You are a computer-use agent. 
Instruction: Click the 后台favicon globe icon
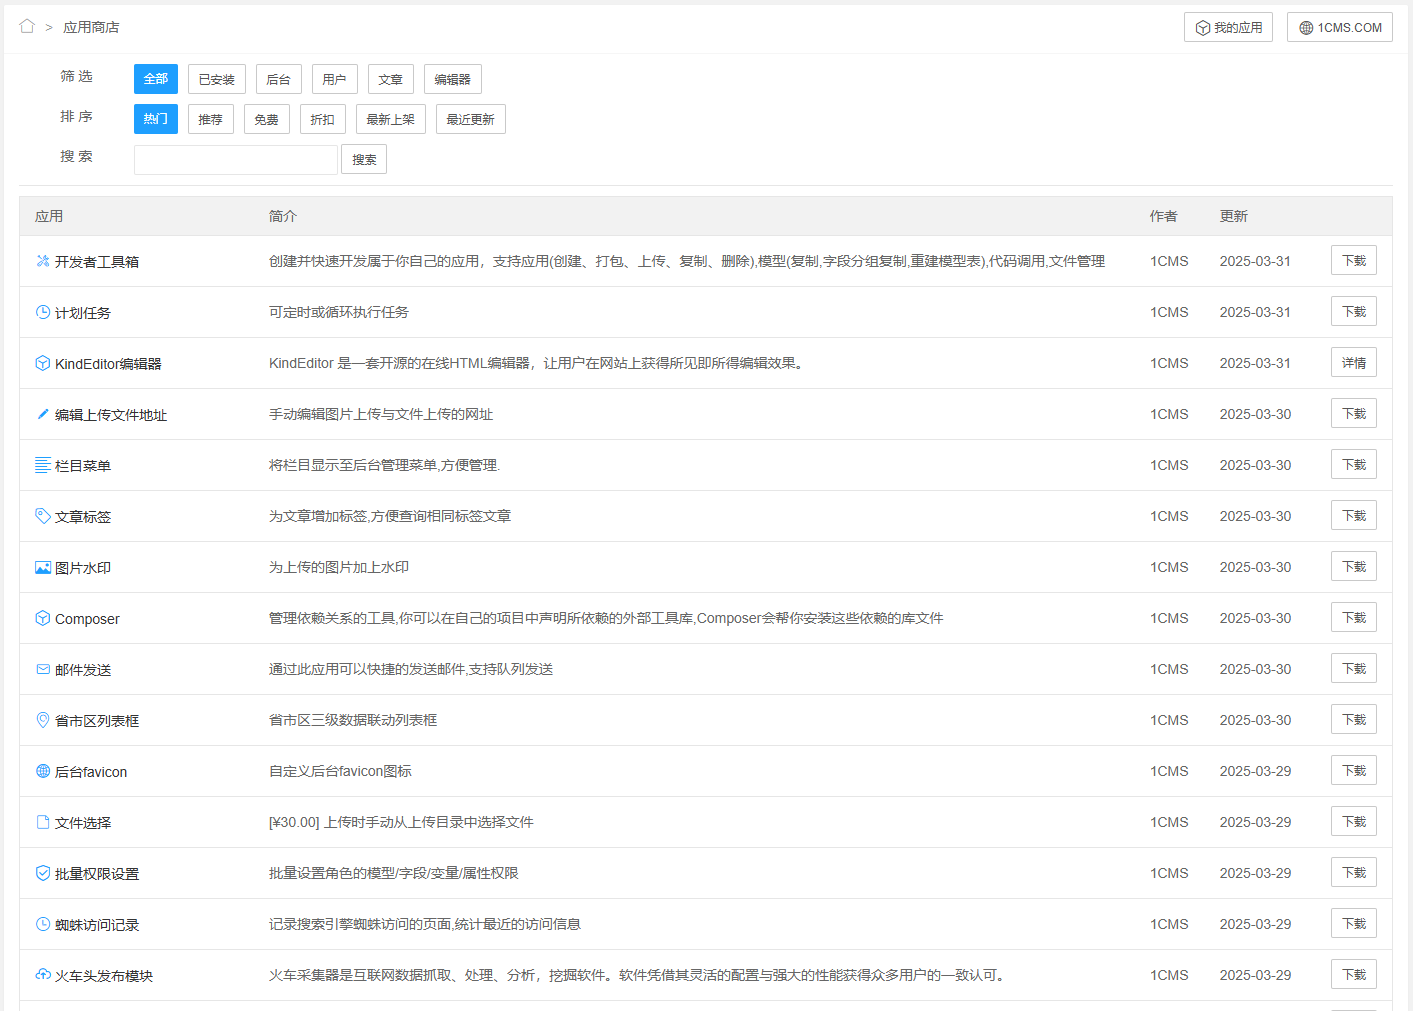click(x=43, y=771)
